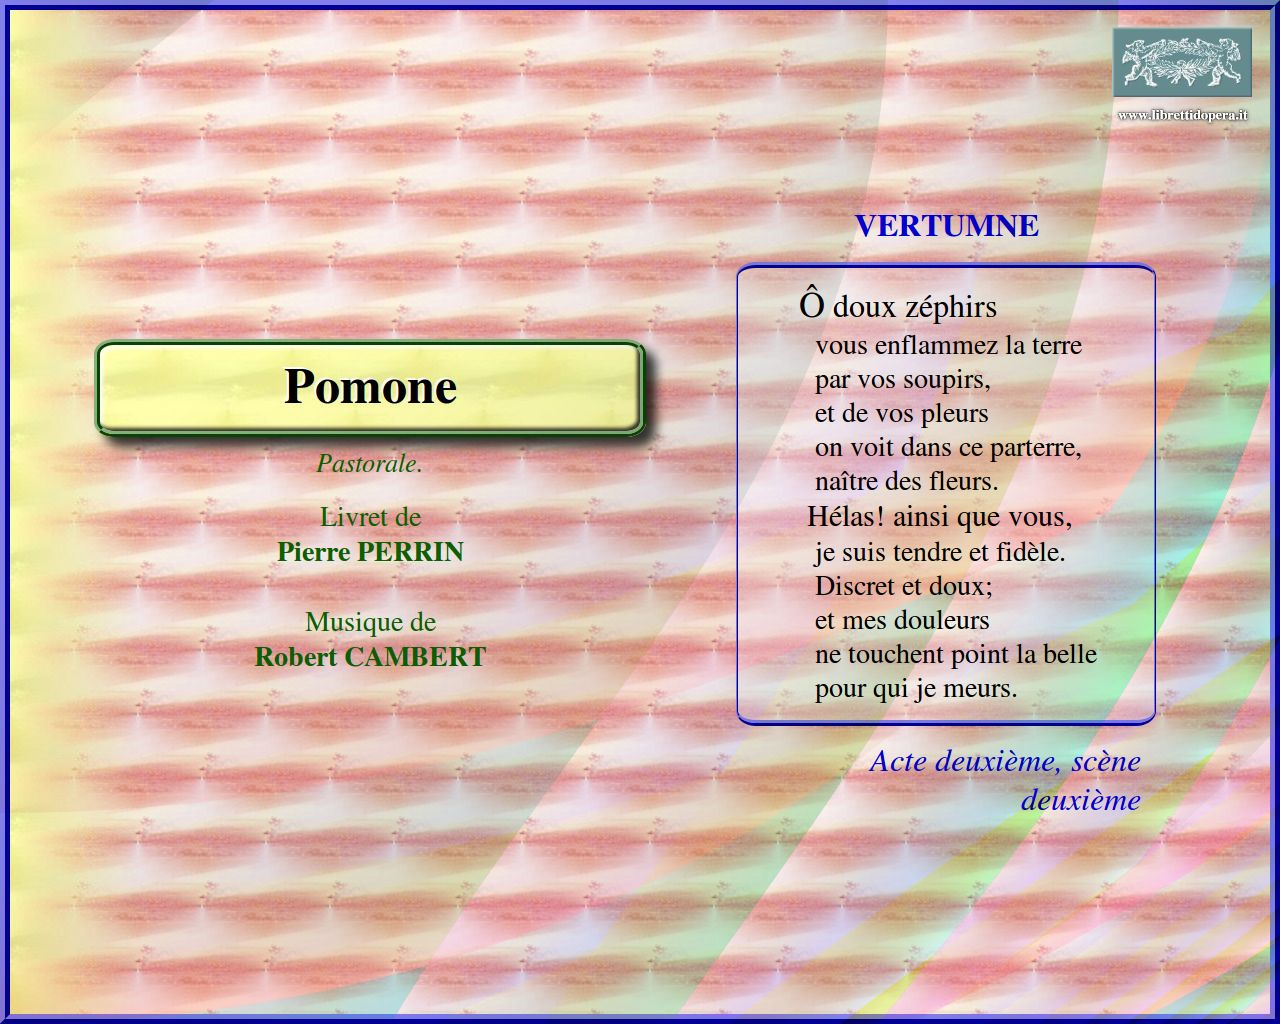
Task: Select the 'Musique de' label
Action: pyautogui.click(x=370, y=622)
